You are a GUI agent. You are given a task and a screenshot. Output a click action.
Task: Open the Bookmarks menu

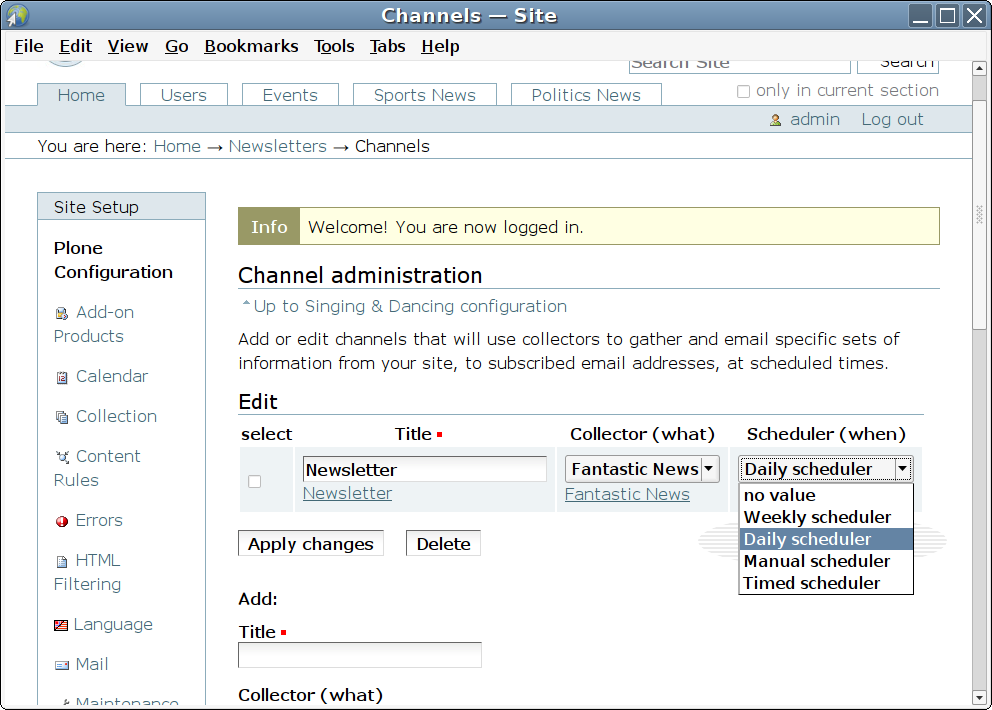pyautogui.click(x=251, y=46)
